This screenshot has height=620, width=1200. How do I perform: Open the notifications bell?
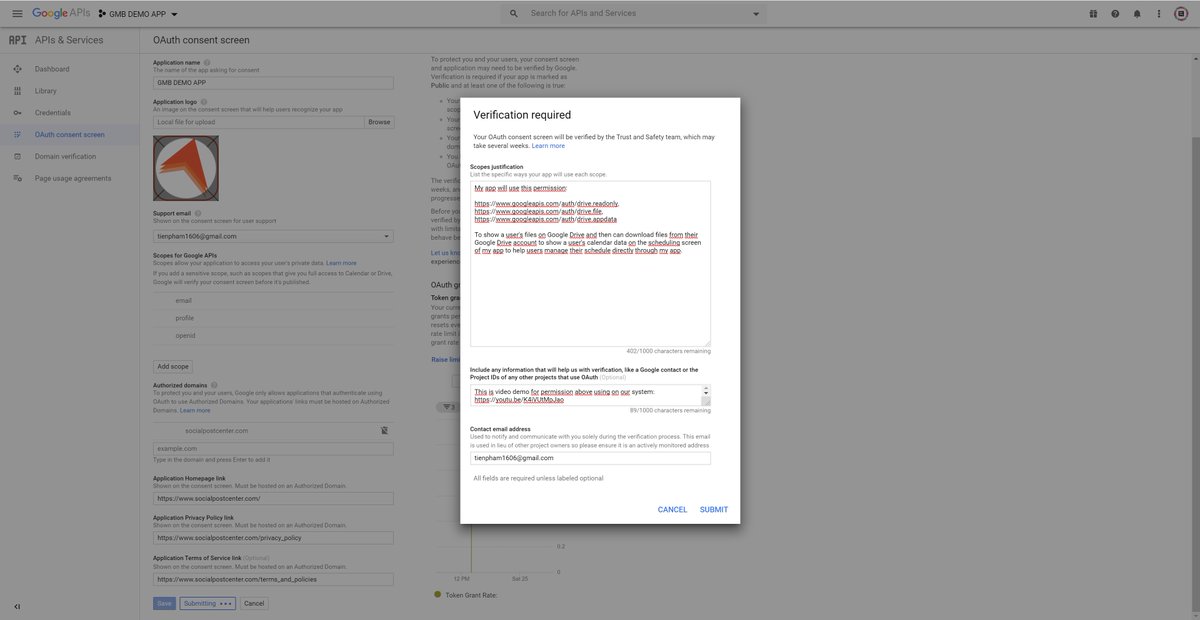click(x=1137, y=14)
